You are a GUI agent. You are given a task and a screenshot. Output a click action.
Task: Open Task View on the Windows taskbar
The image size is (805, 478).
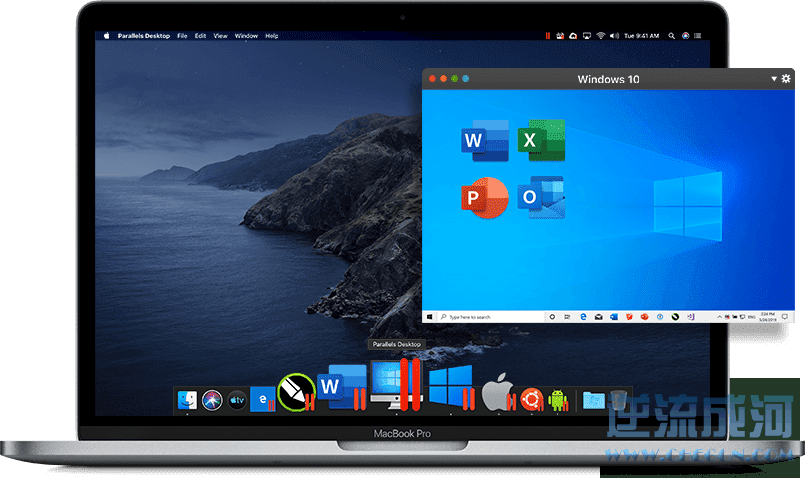click(x=567, y=317)
